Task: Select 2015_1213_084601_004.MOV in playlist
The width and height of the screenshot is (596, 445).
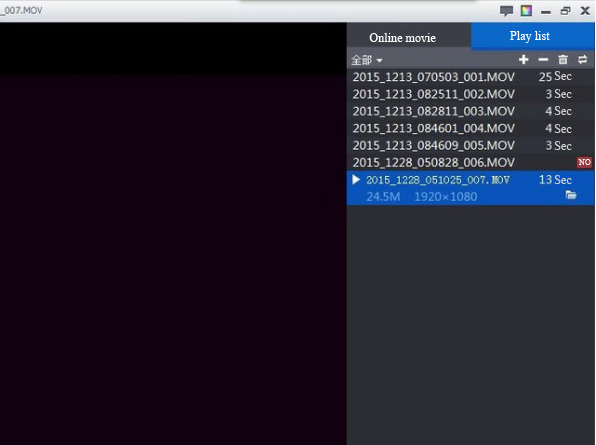Action: pos(471,128)
